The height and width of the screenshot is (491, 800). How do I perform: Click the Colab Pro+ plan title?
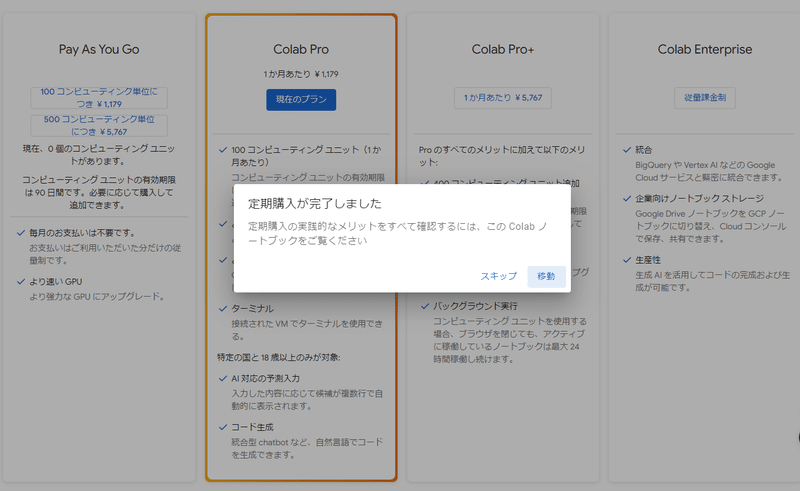click(503, 50)
